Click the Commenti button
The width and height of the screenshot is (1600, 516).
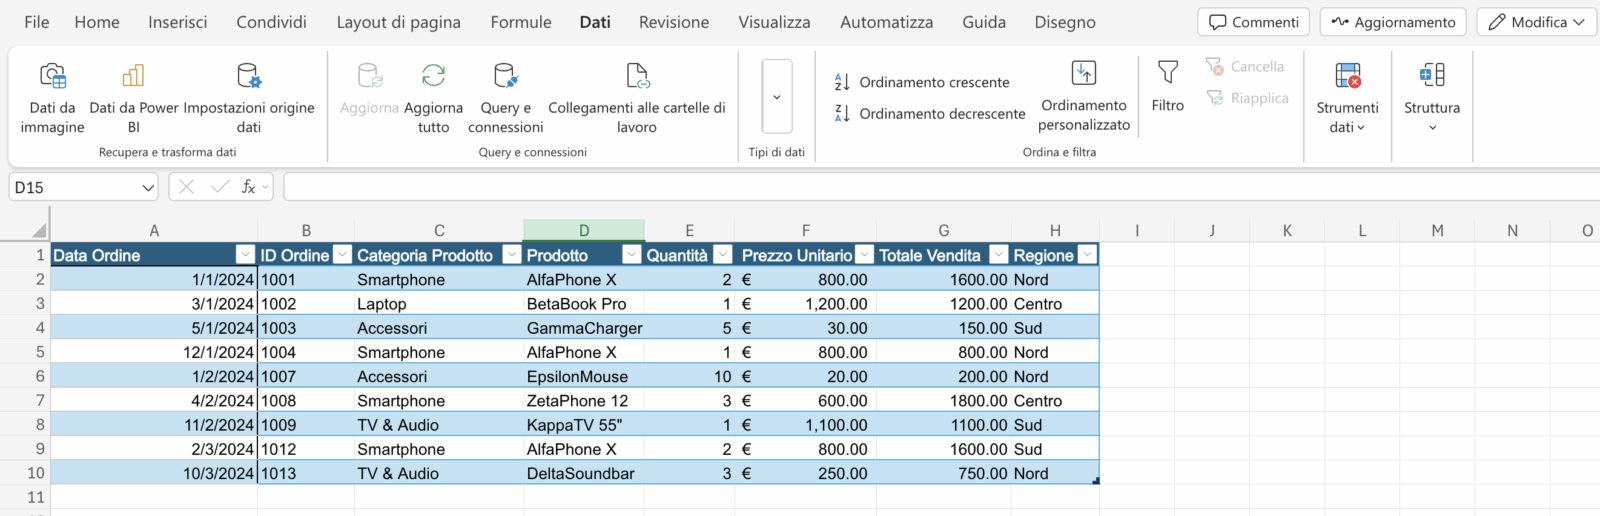(1254, 22)
